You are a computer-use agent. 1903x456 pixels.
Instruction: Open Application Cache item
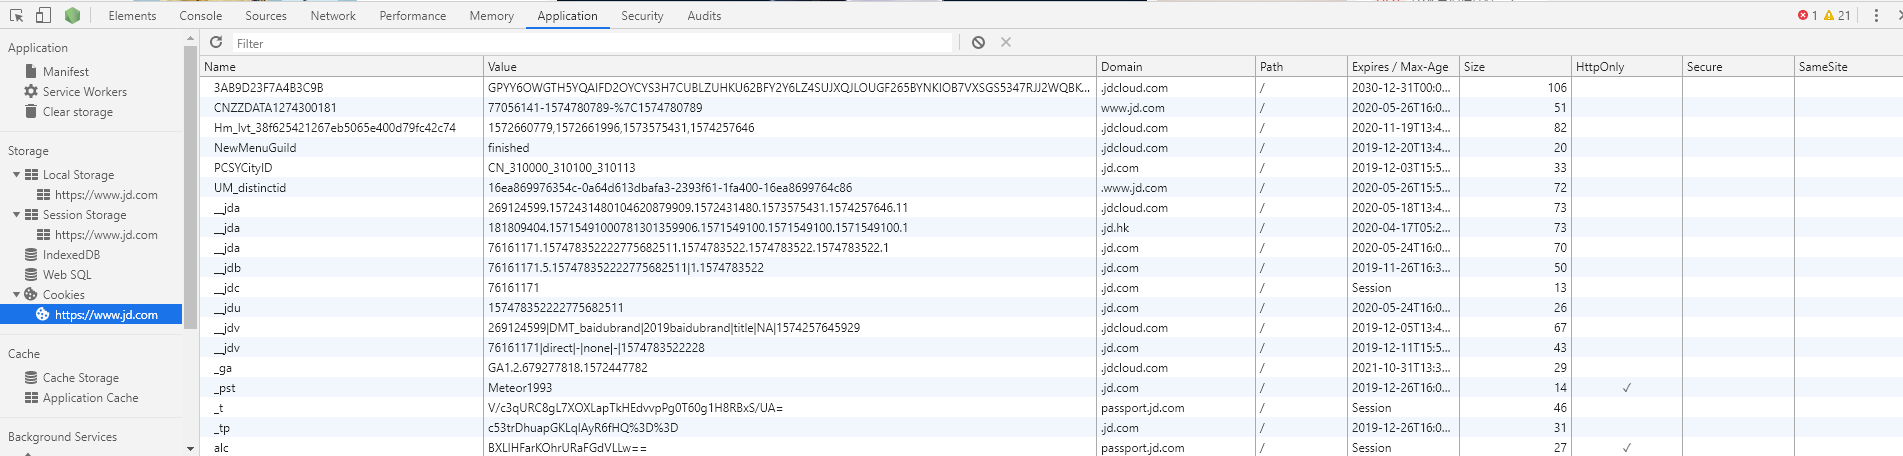tap(90, 398)
